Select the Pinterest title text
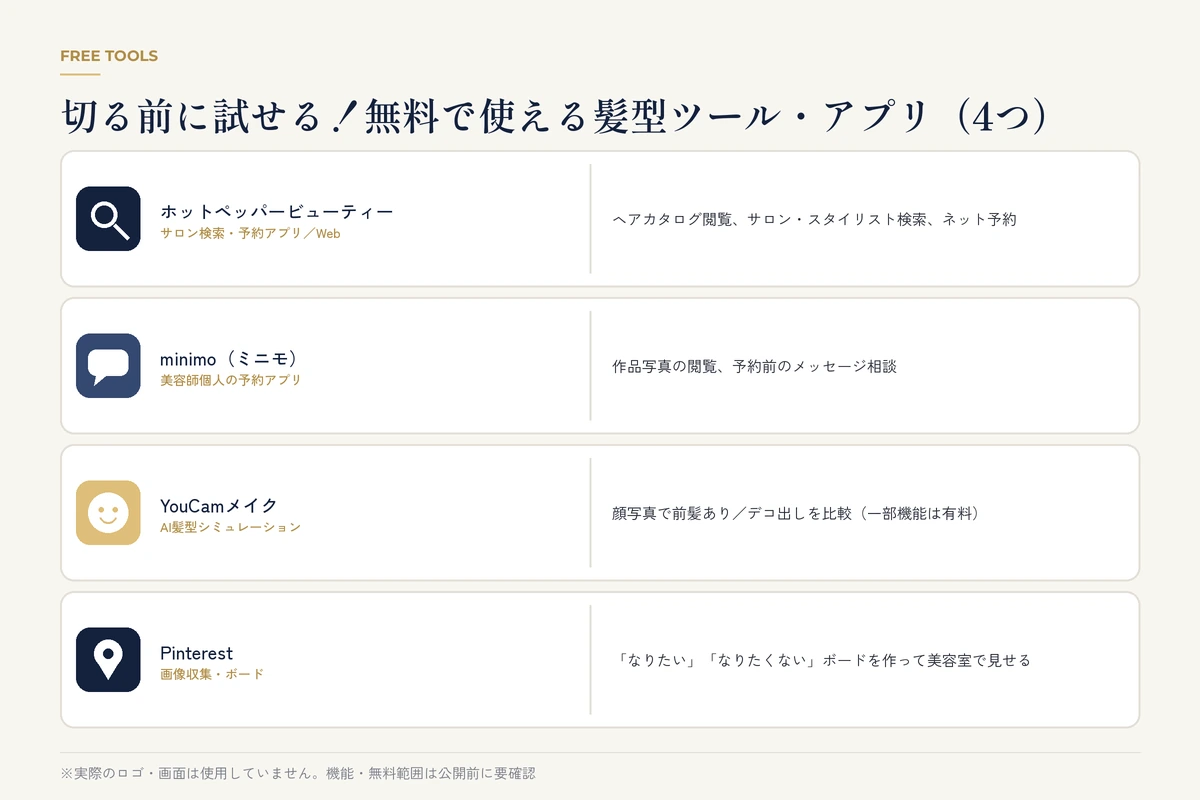The width and height of the screenshot is (1200, 800). coord(196,653)
